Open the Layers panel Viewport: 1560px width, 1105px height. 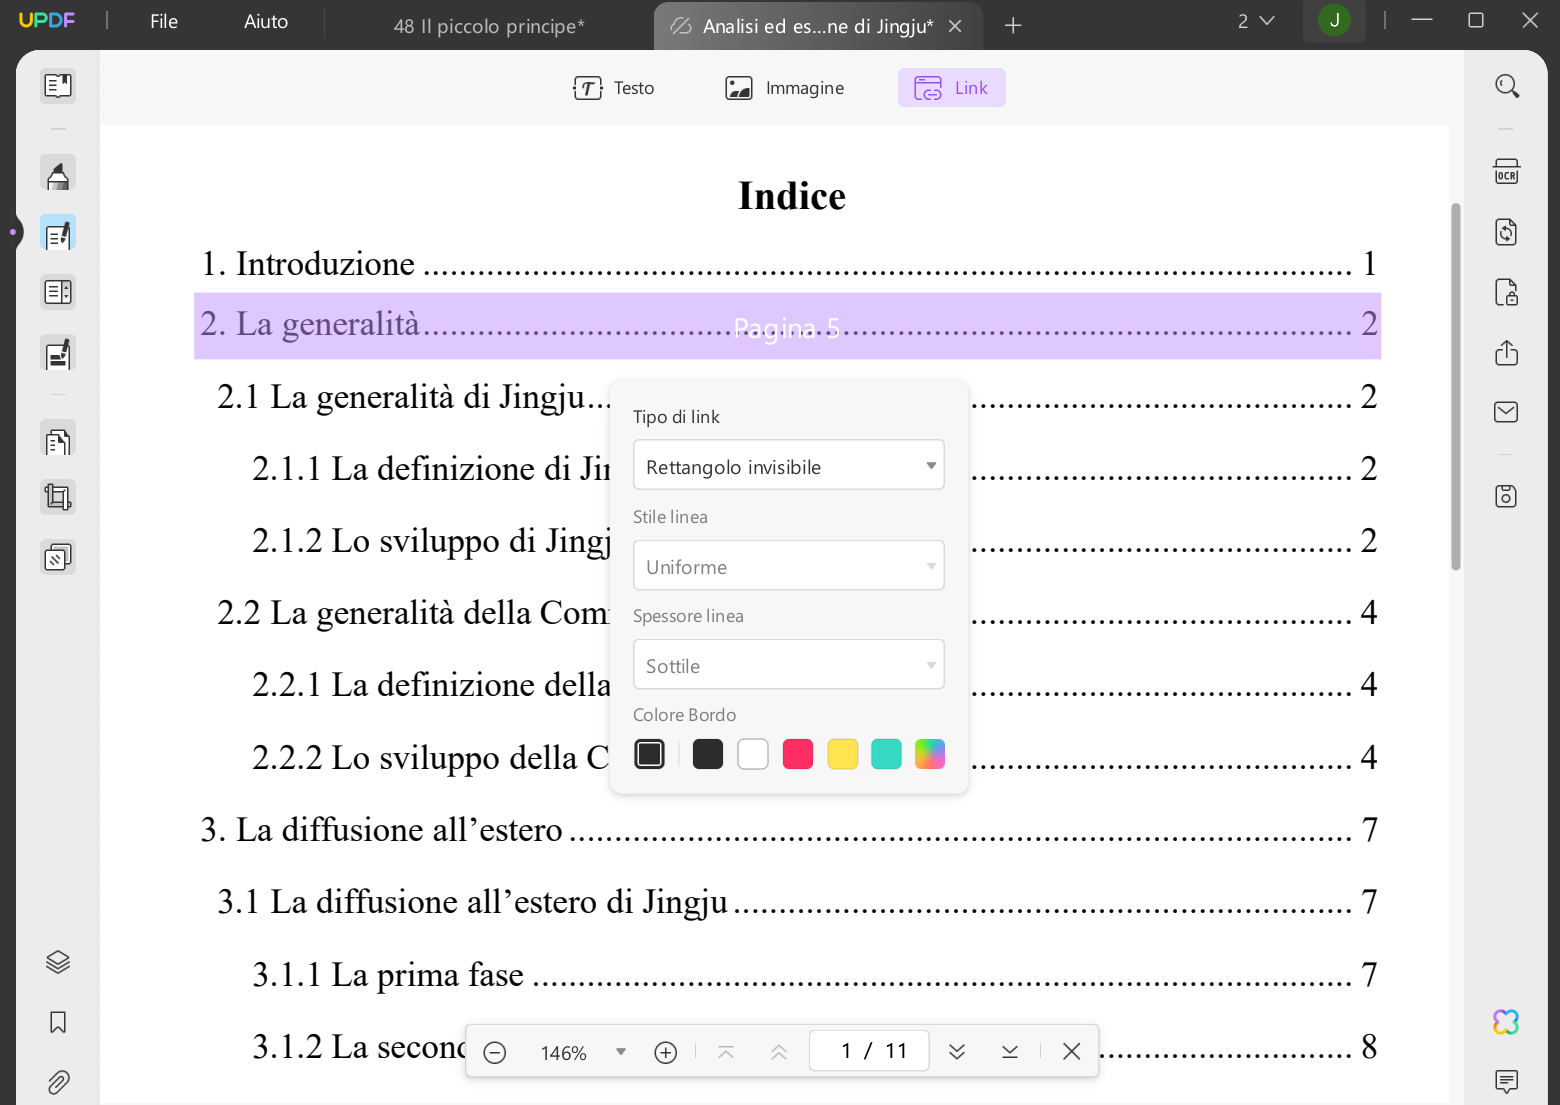click(x=58, y=962)
